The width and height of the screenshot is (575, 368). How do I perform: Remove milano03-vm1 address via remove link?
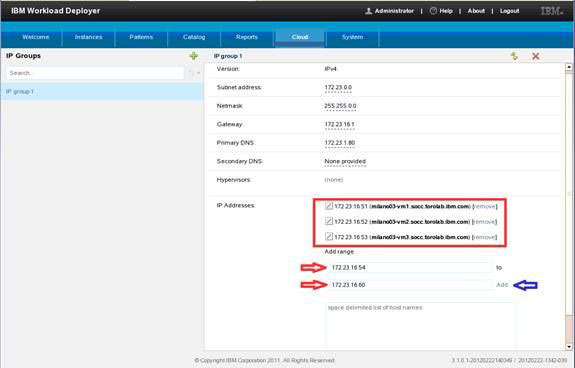485,206
